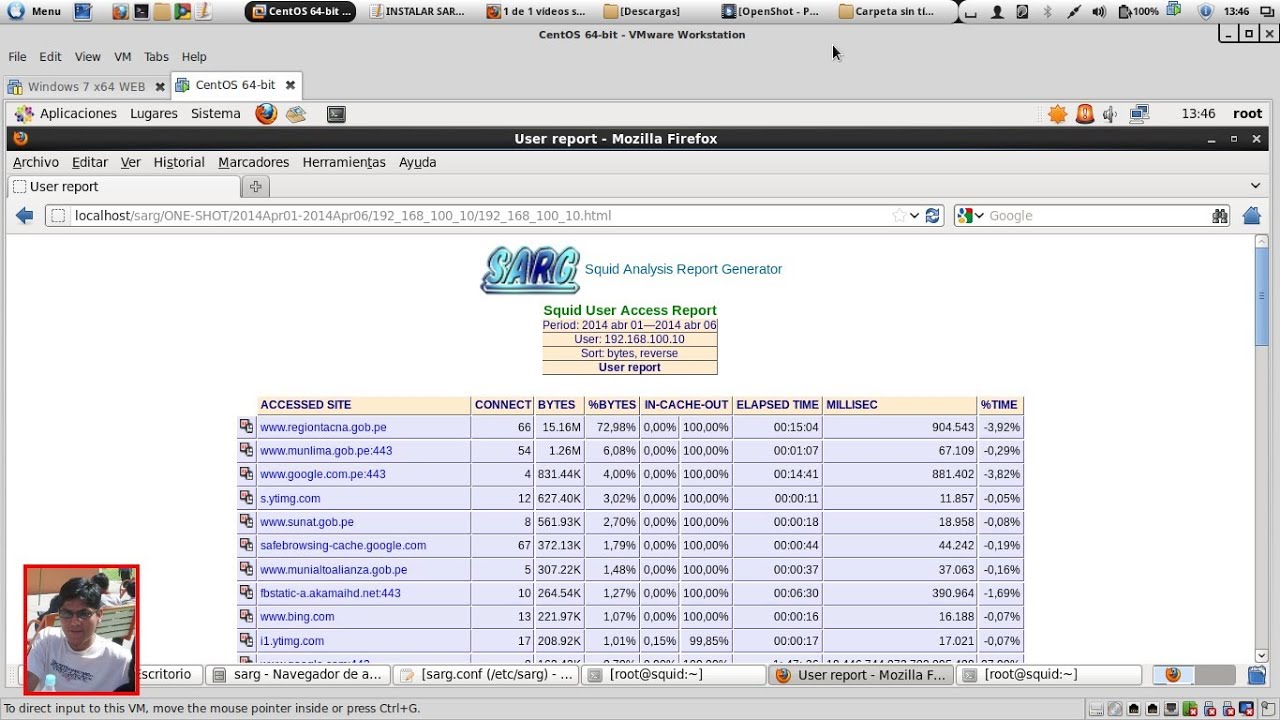The width and height of the screenshot is (1280, 720).
Task: Click the 15.16M bytes cell
Action: (x=559, y=427)
